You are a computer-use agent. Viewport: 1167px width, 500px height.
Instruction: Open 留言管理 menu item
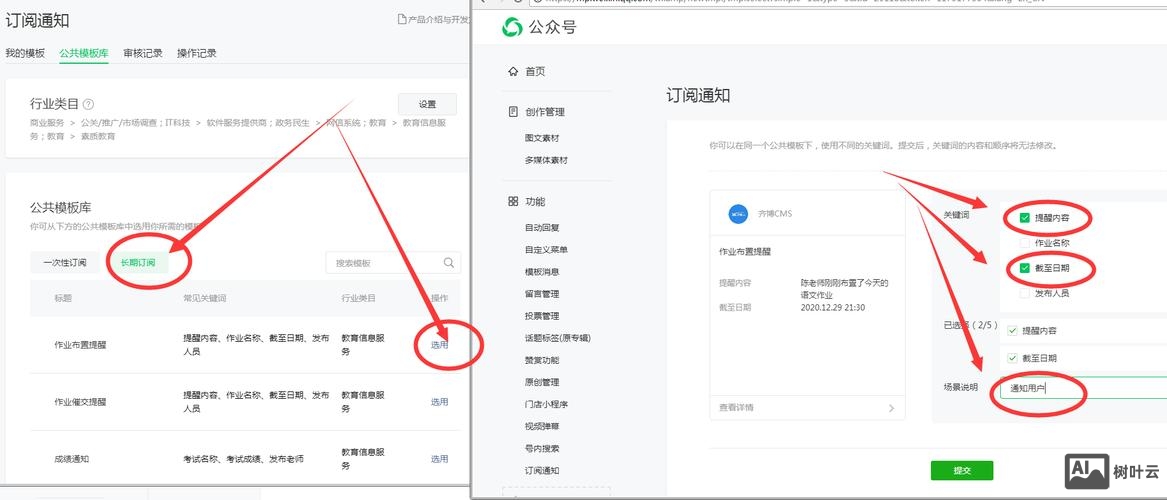pos(542,294)
